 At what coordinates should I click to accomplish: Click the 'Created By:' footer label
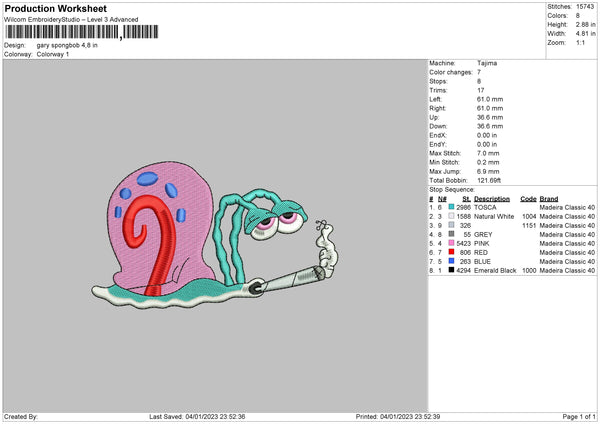pyautogui.click(x=21, y=416)
